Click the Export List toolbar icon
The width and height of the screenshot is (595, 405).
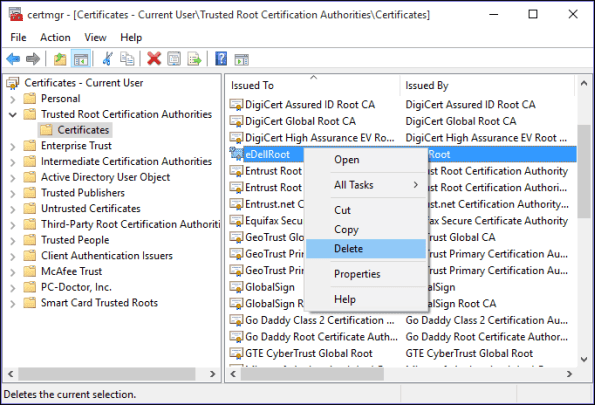[194, 59]
